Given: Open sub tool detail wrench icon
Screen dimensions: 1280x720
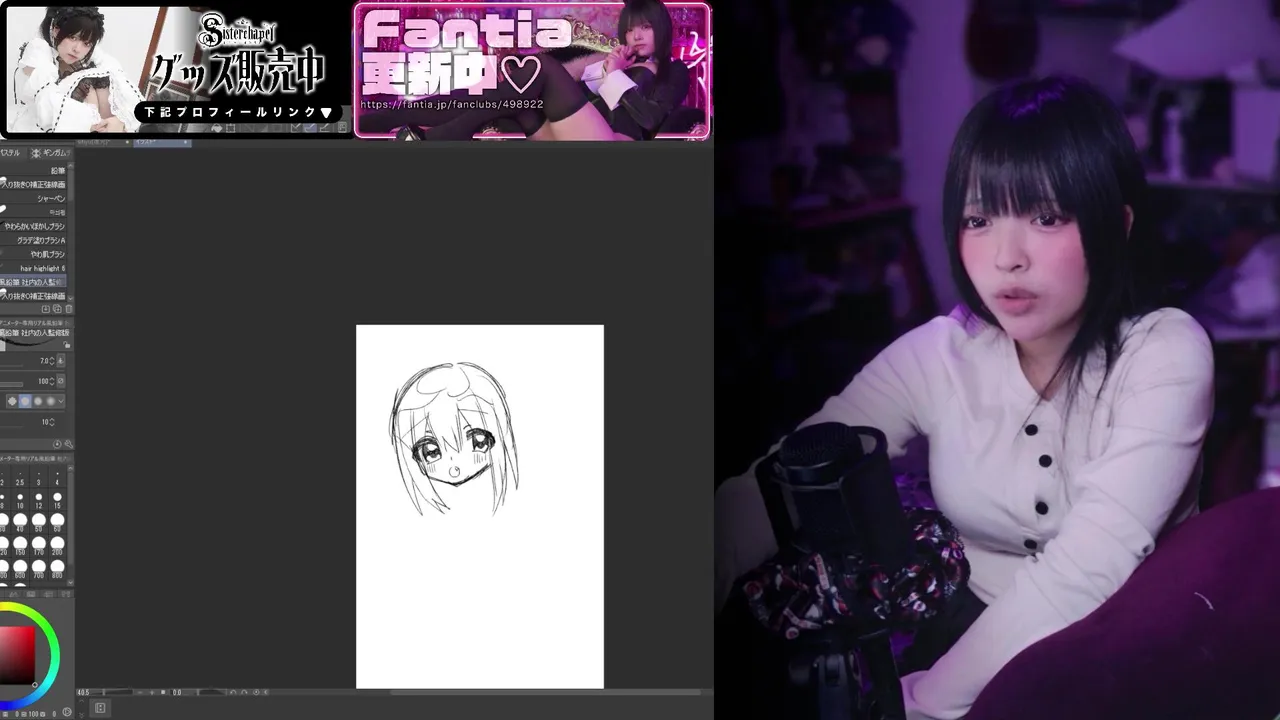Looking at the screenshot, I should pos(68,444).
